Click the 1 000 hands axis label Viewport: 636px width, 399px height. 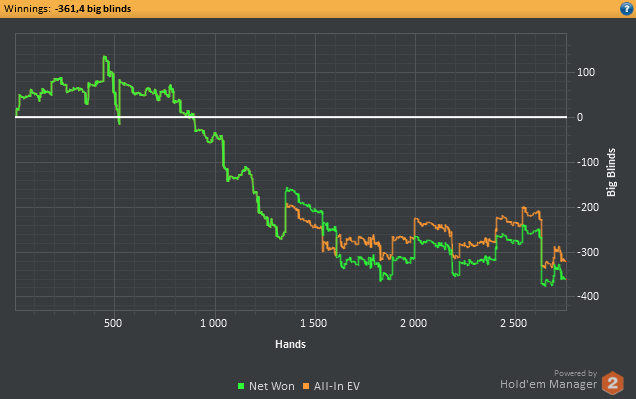point(213,323)
